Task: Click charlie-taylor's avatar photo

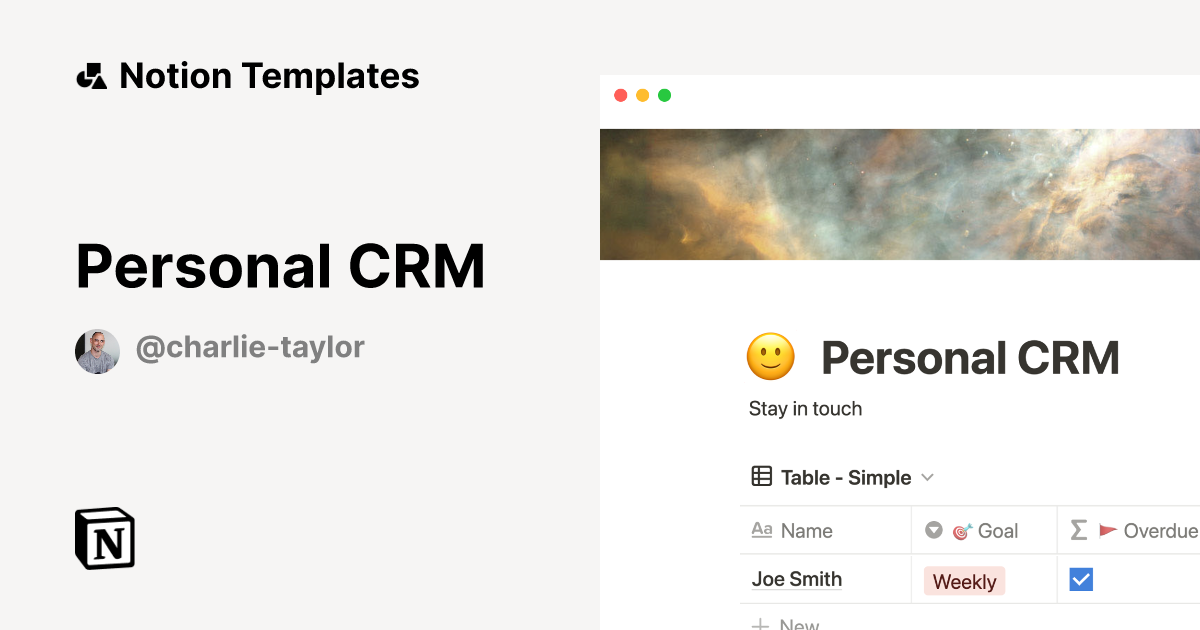Action: (97, 351)
